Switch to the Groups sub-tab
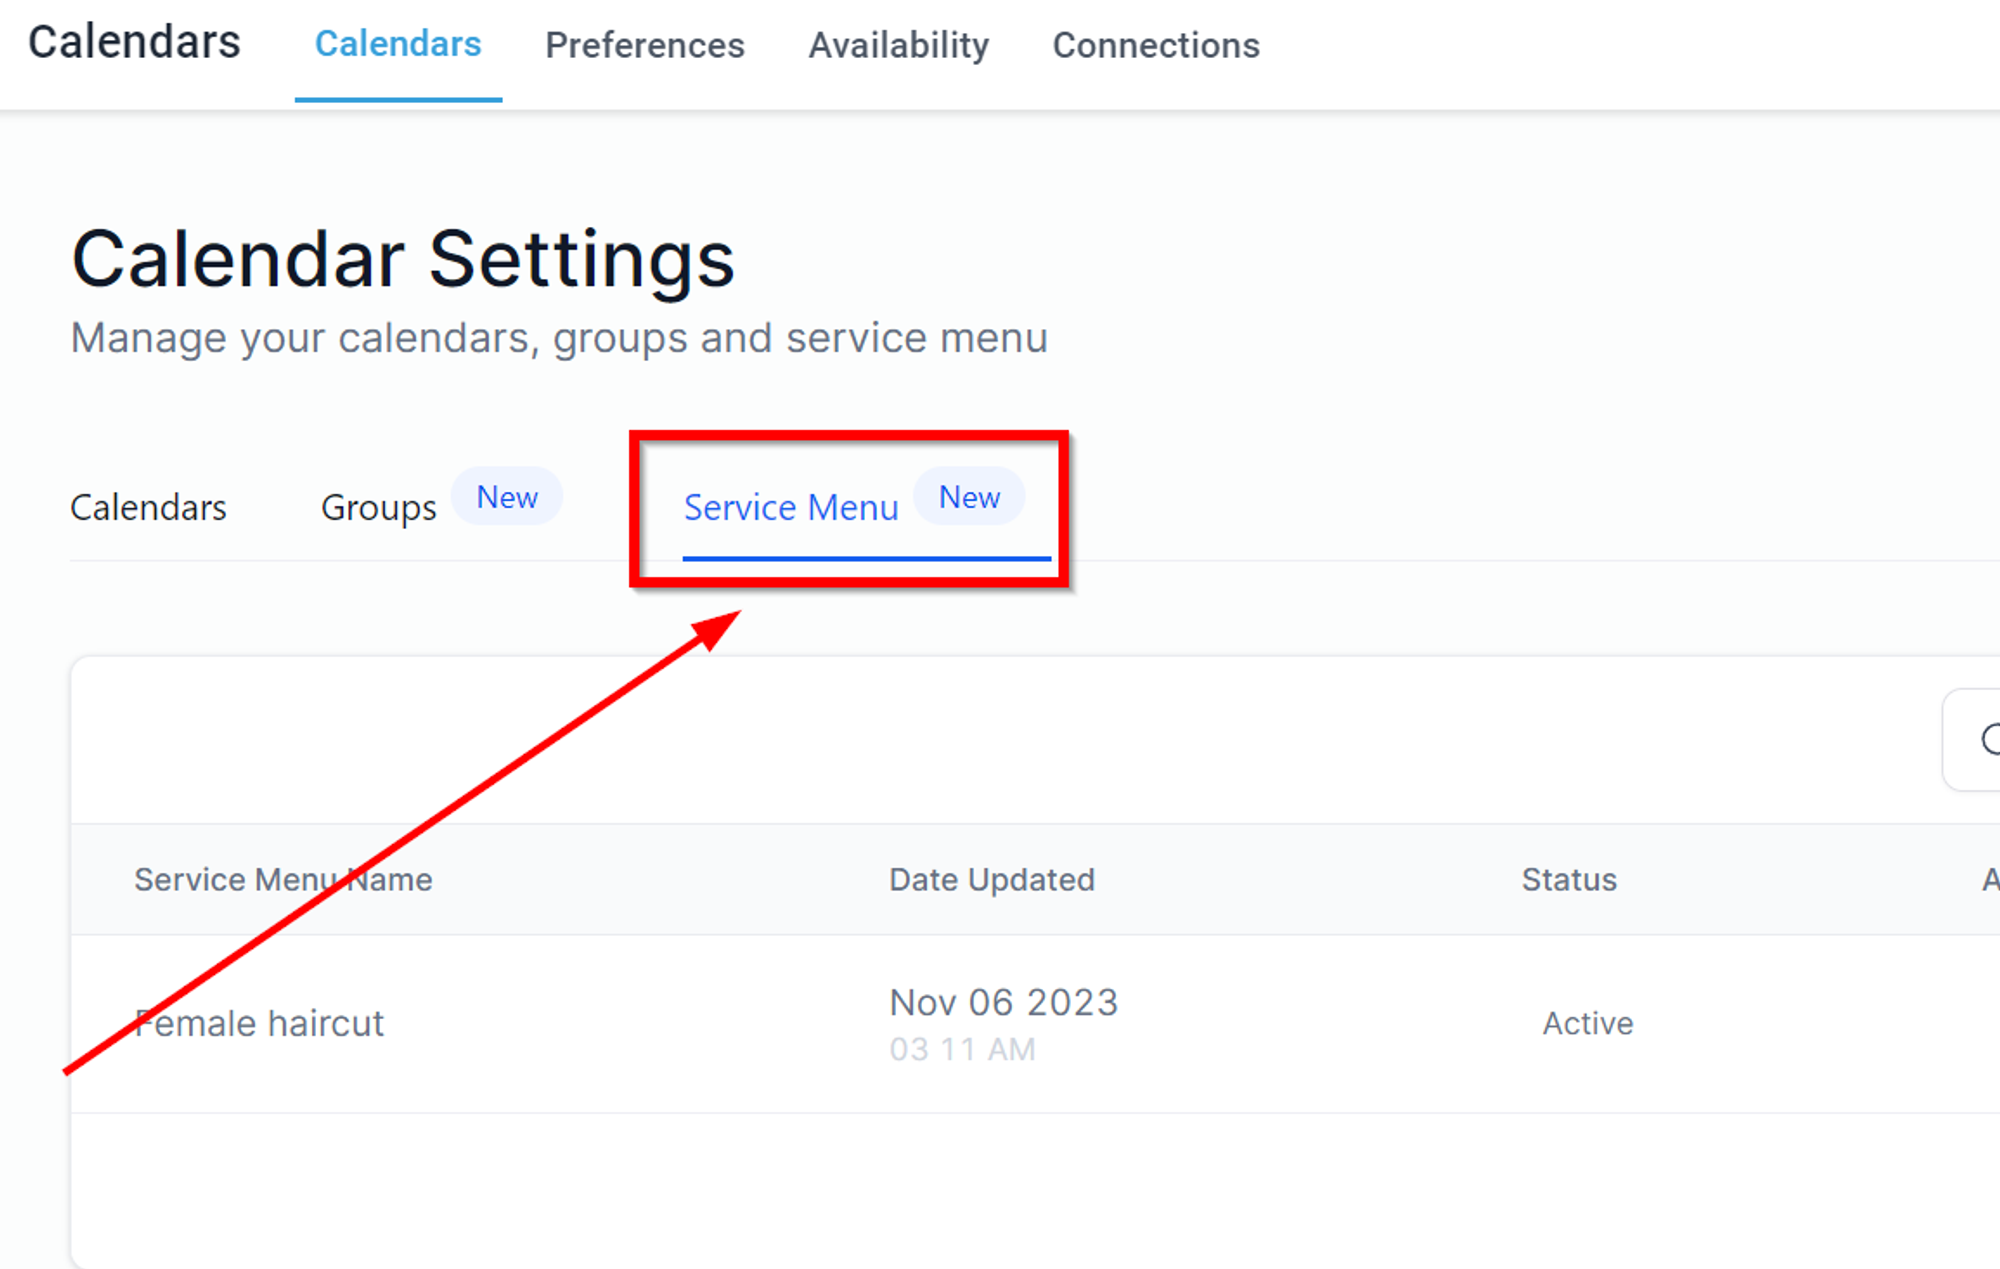The image size is (2000, 1269). [x=378, y=507]
